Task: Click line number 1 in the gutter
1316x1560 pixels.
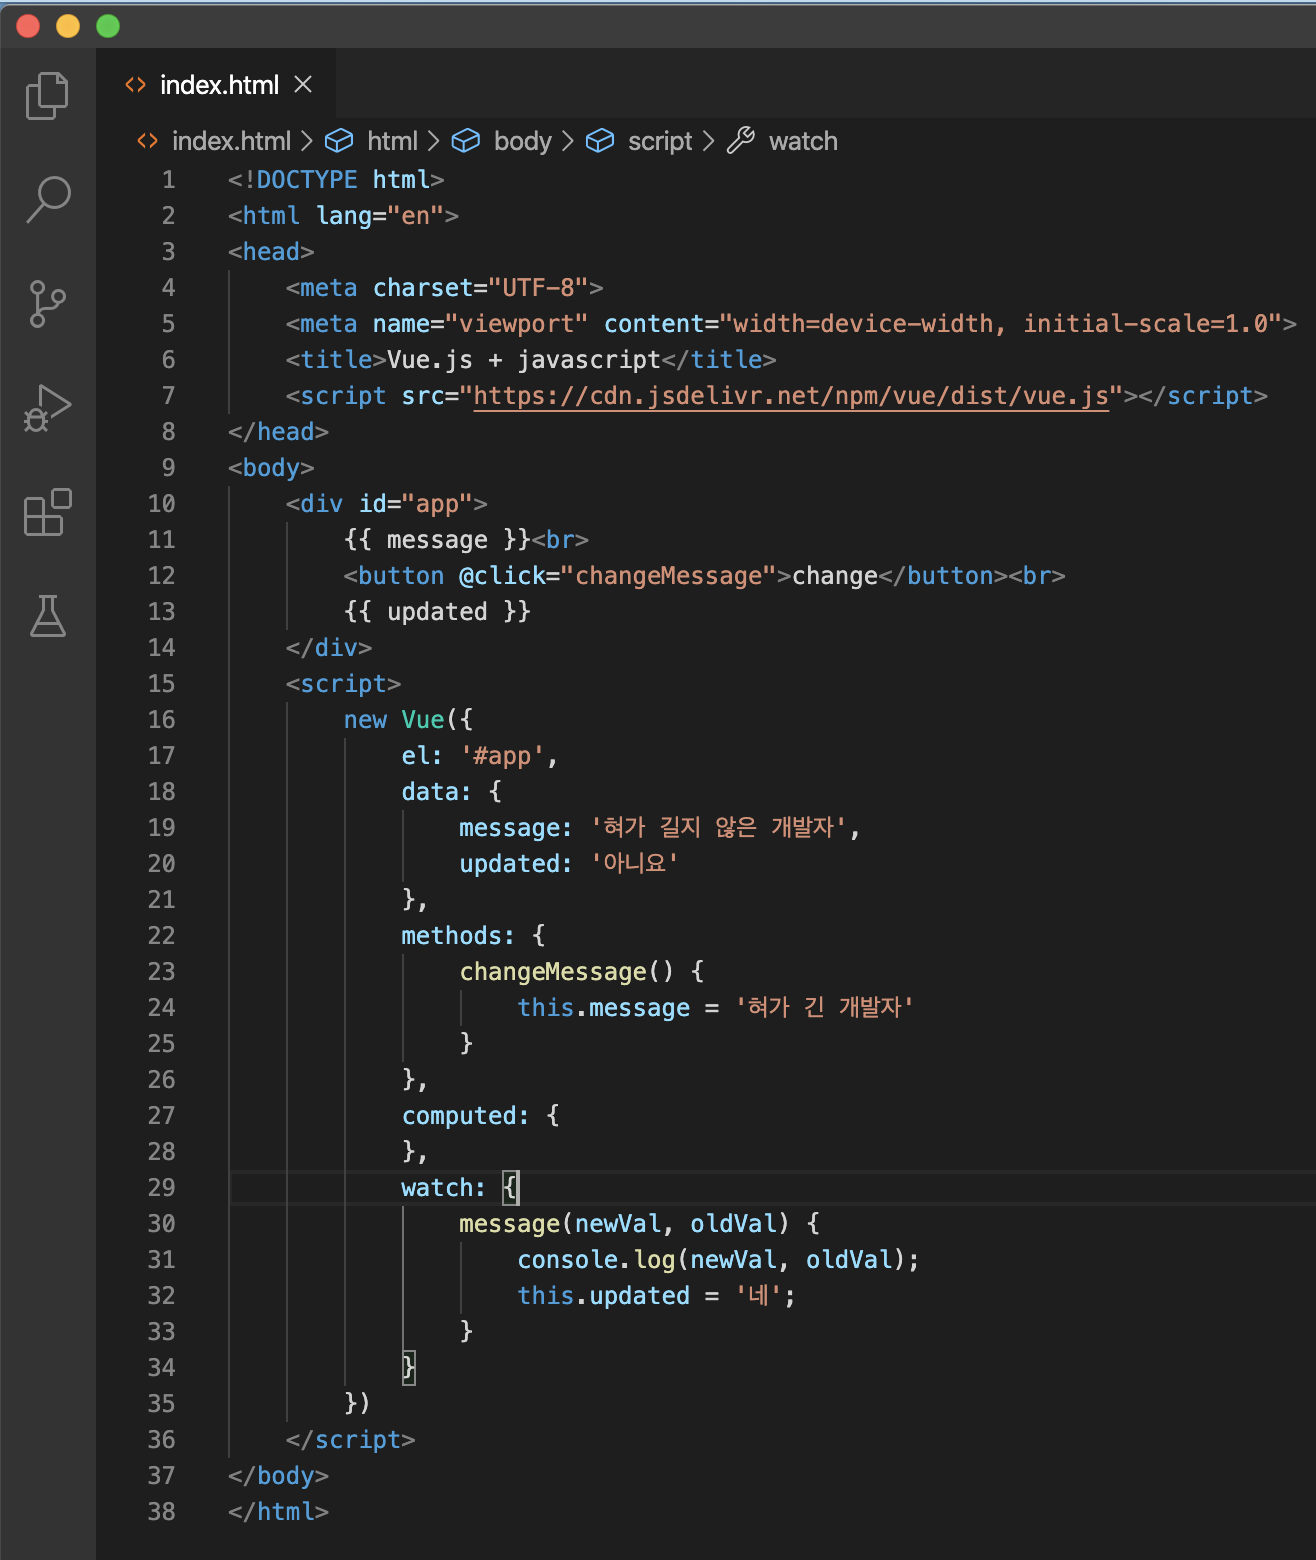Action: coord(168,180)
